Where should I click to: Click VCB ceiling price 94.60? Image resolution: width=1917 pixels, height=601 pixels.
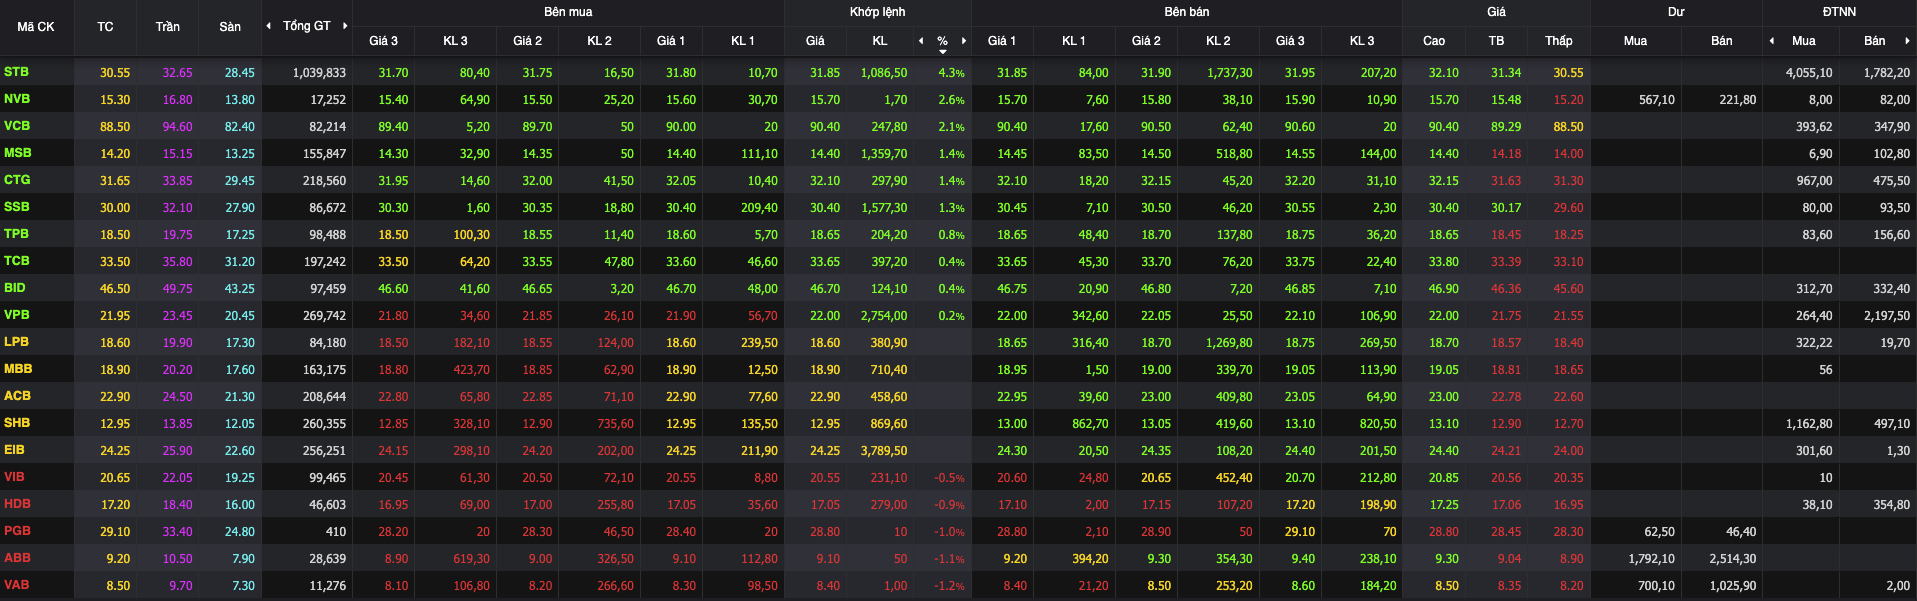178,127
